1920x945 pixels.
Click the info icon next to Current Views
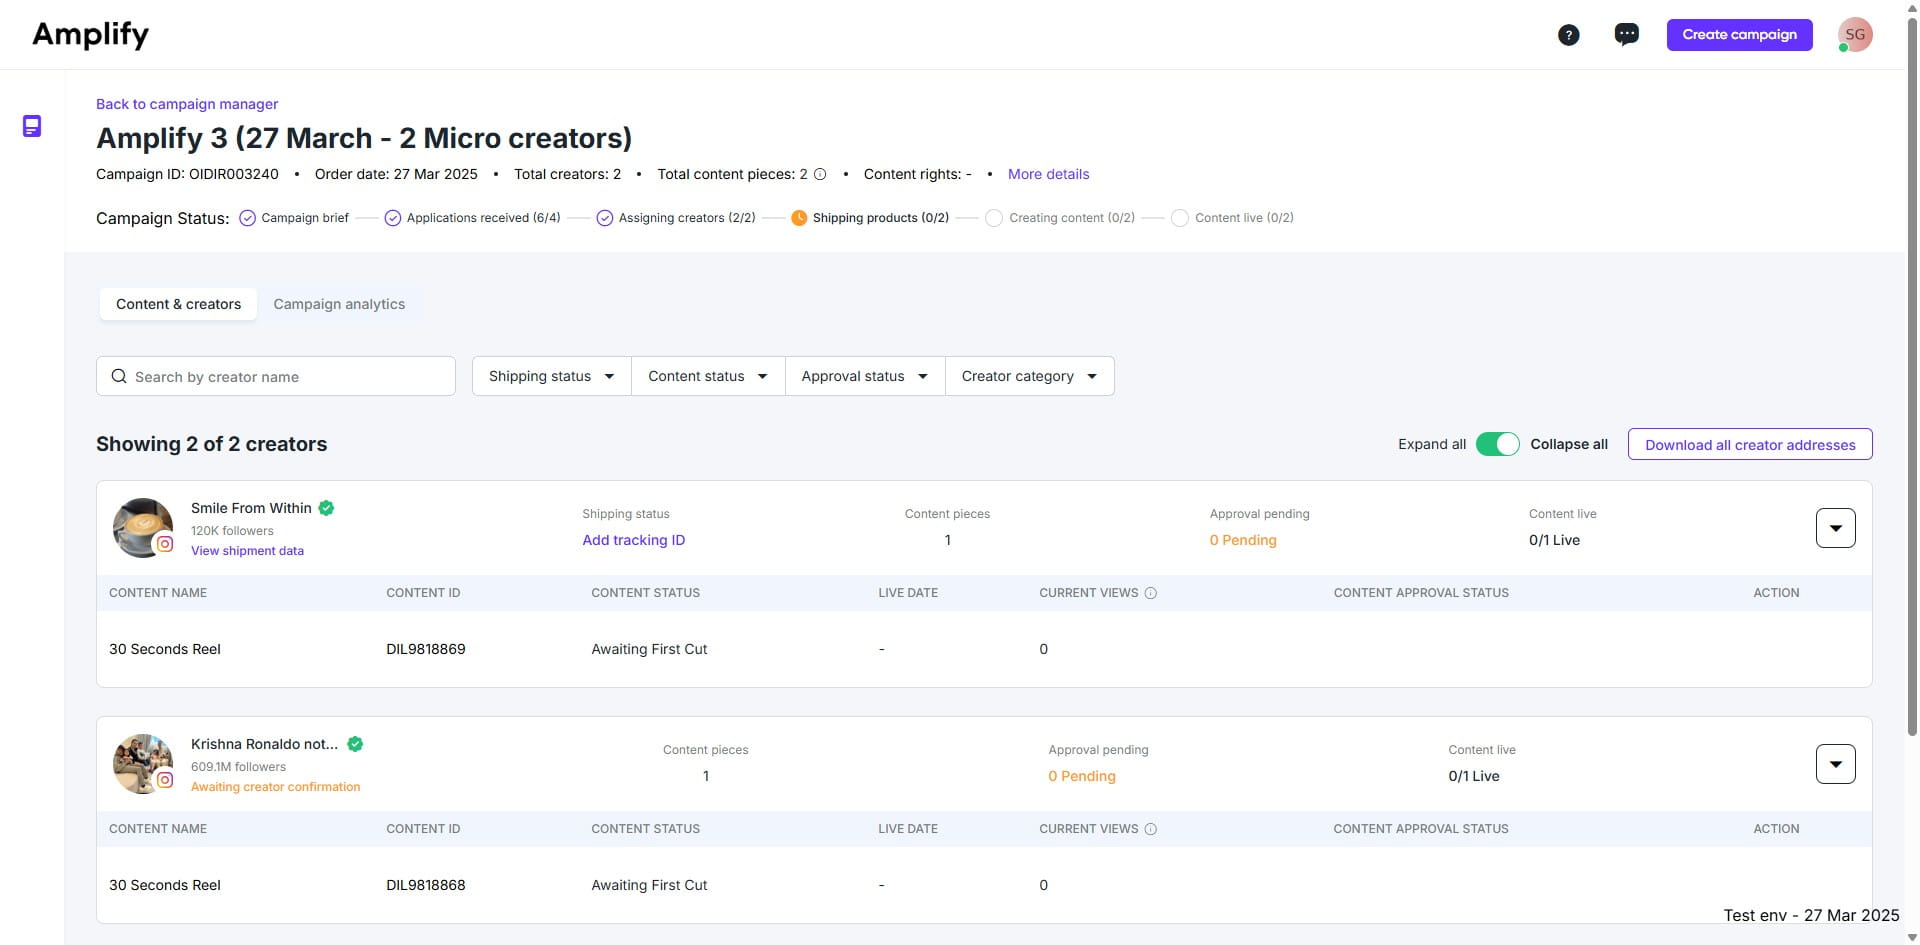1151,592
